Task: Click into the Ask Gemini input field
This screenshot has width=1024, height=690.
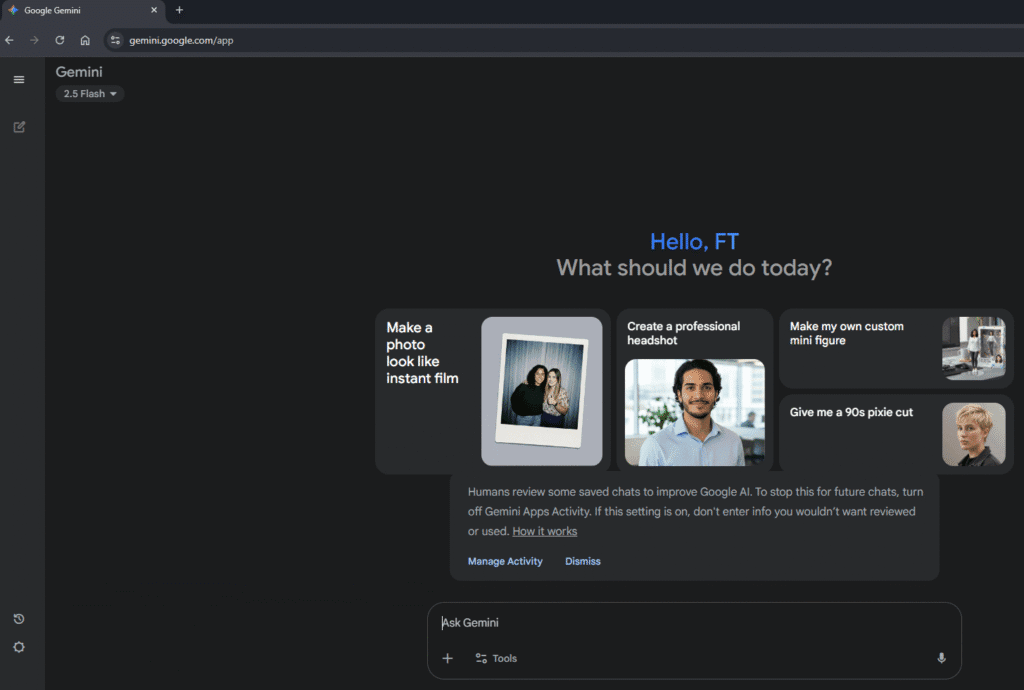Action: coord(690,623)
